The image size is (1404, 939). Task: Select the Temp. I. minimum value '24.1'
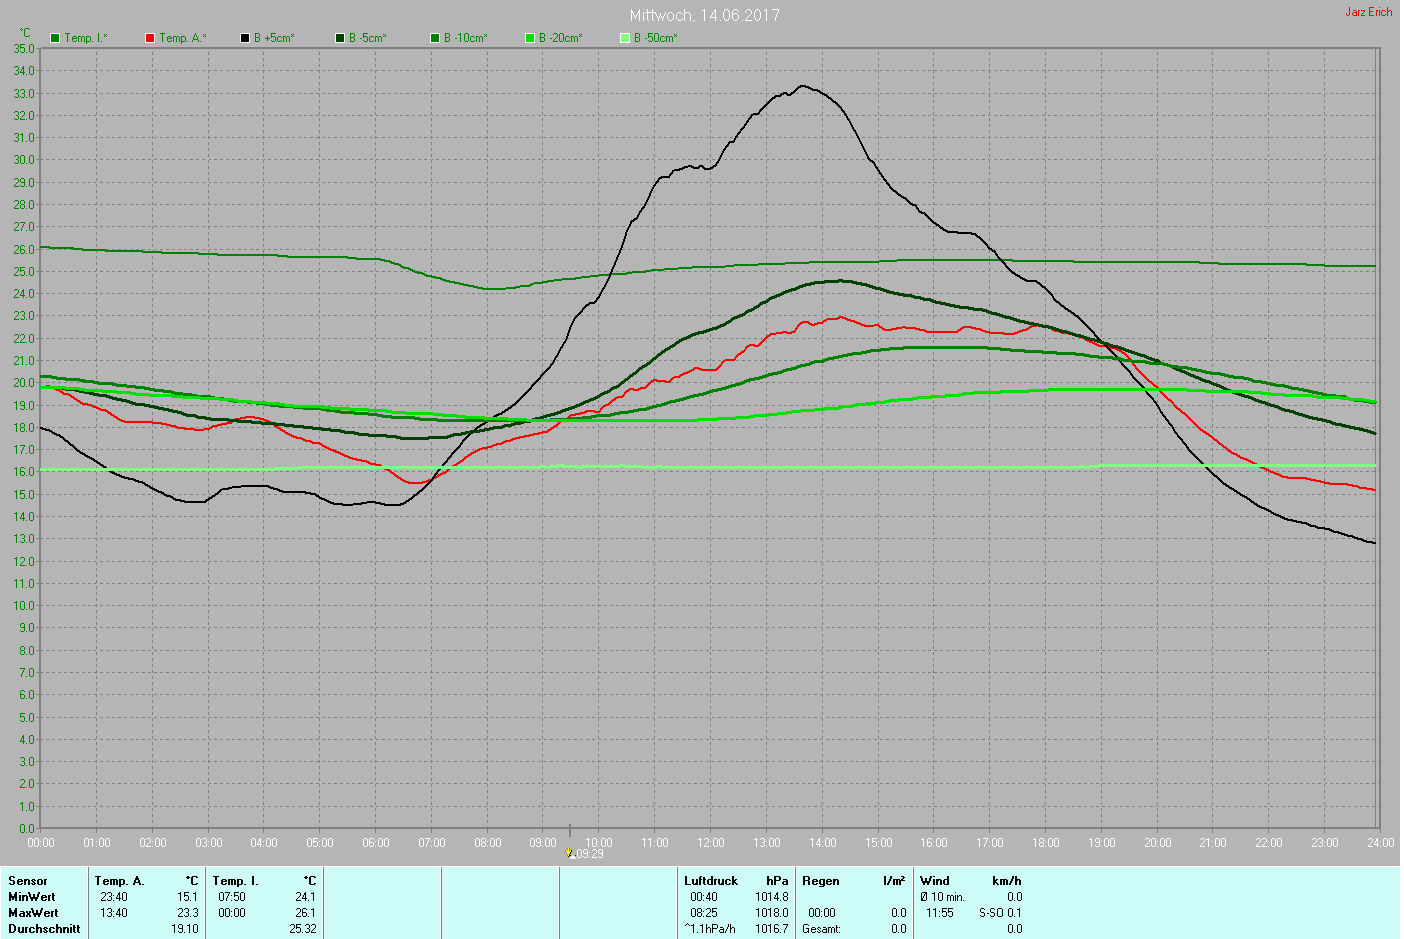tap(306, 897)
